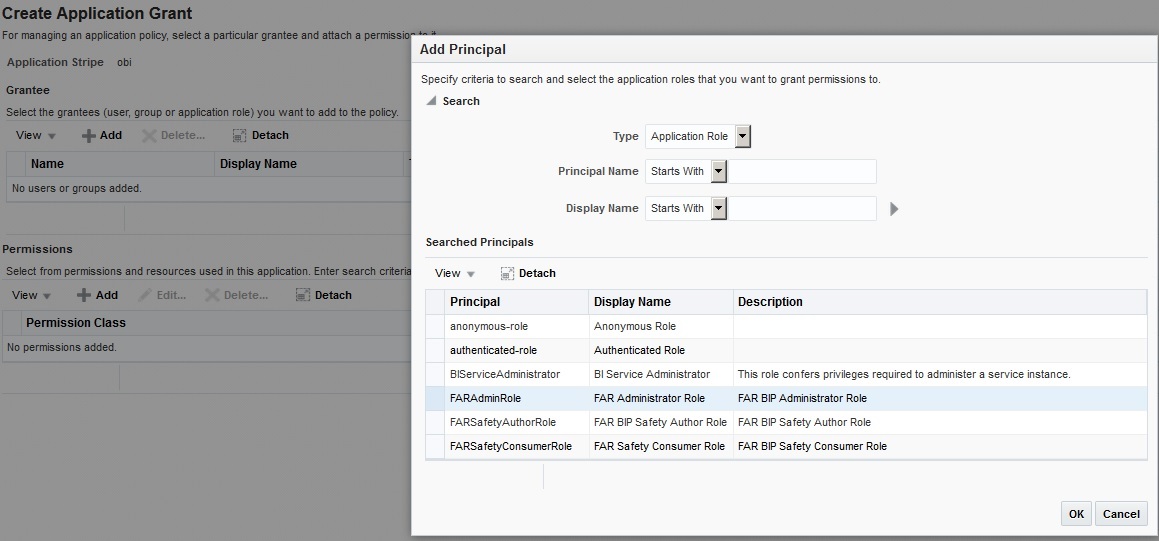The height and width of the screenshot is (541, 1159).
Task: Cancel the Add Principal dialog
Action: (x=1120, y=514)
